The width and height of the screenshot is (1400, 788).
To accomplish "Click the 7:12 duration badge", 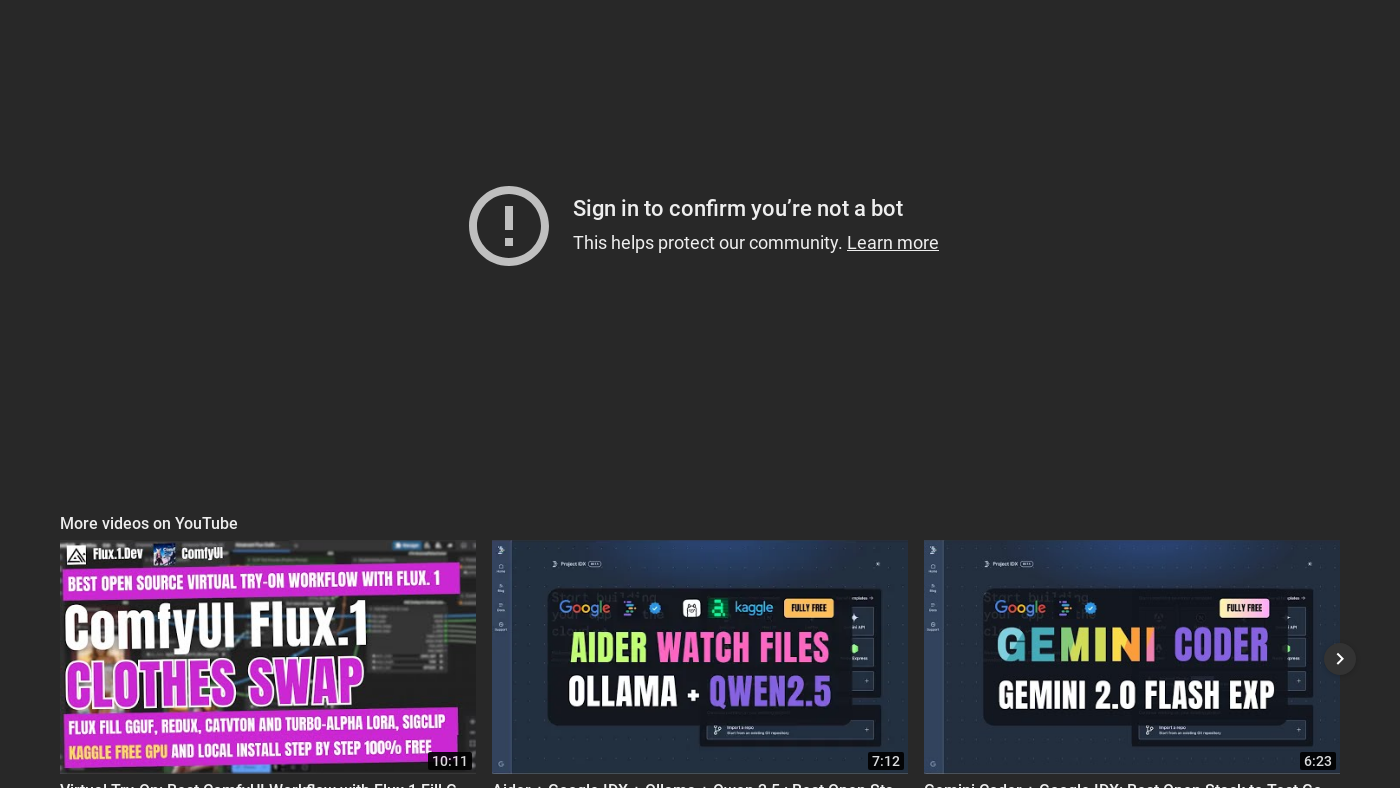I will [x=886, y=761].
